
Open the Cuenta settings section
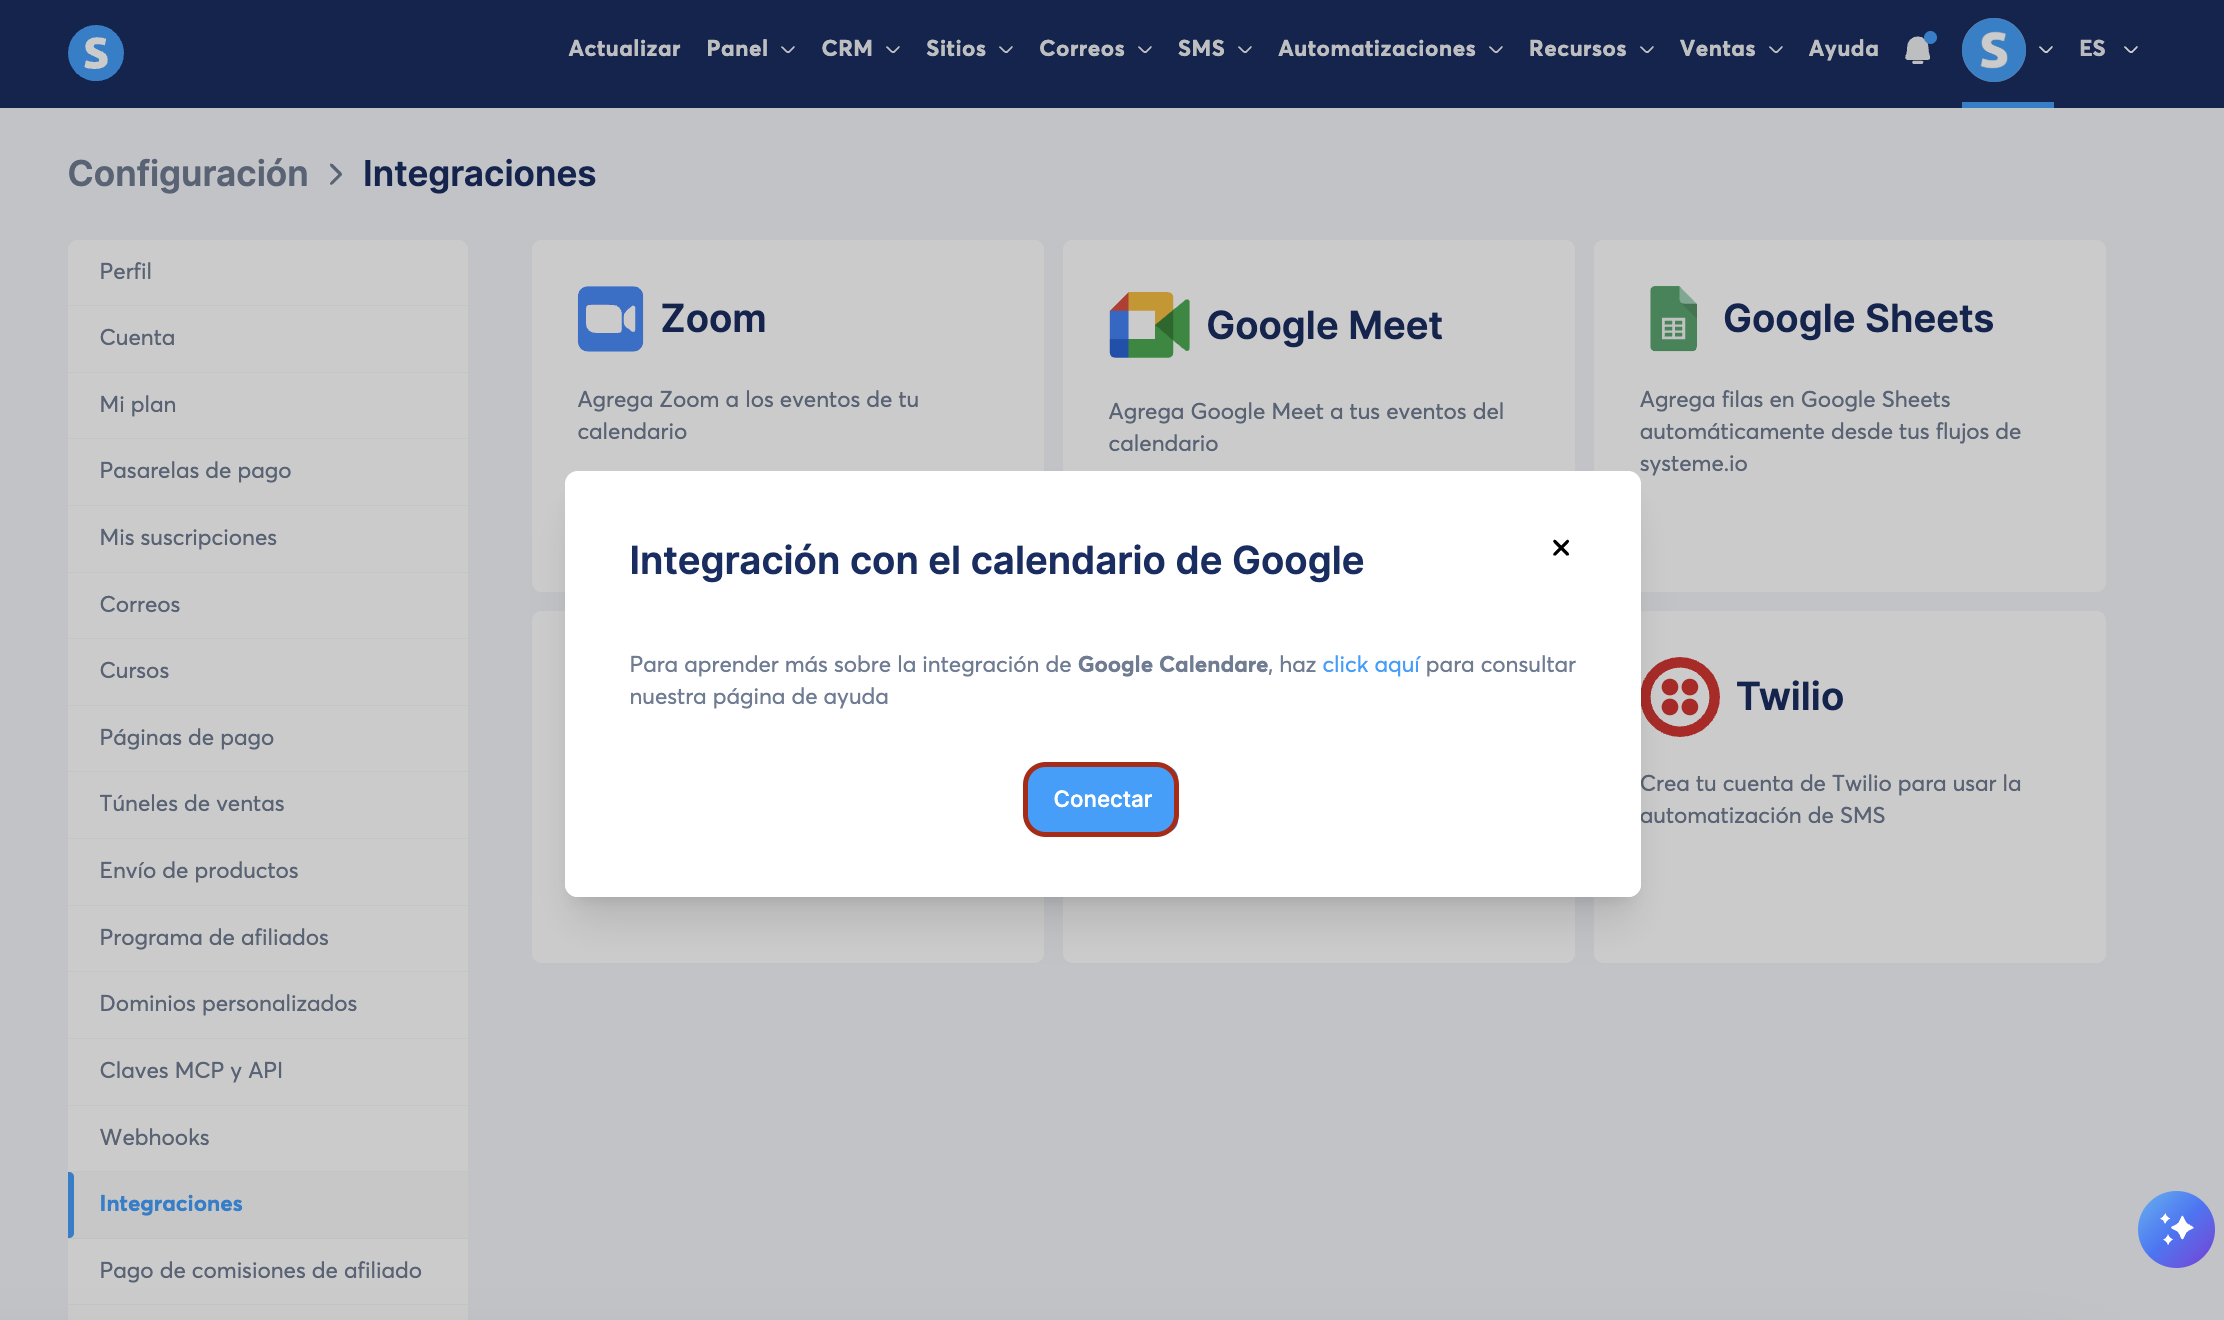pyautogui.click(x=268, y=338)
